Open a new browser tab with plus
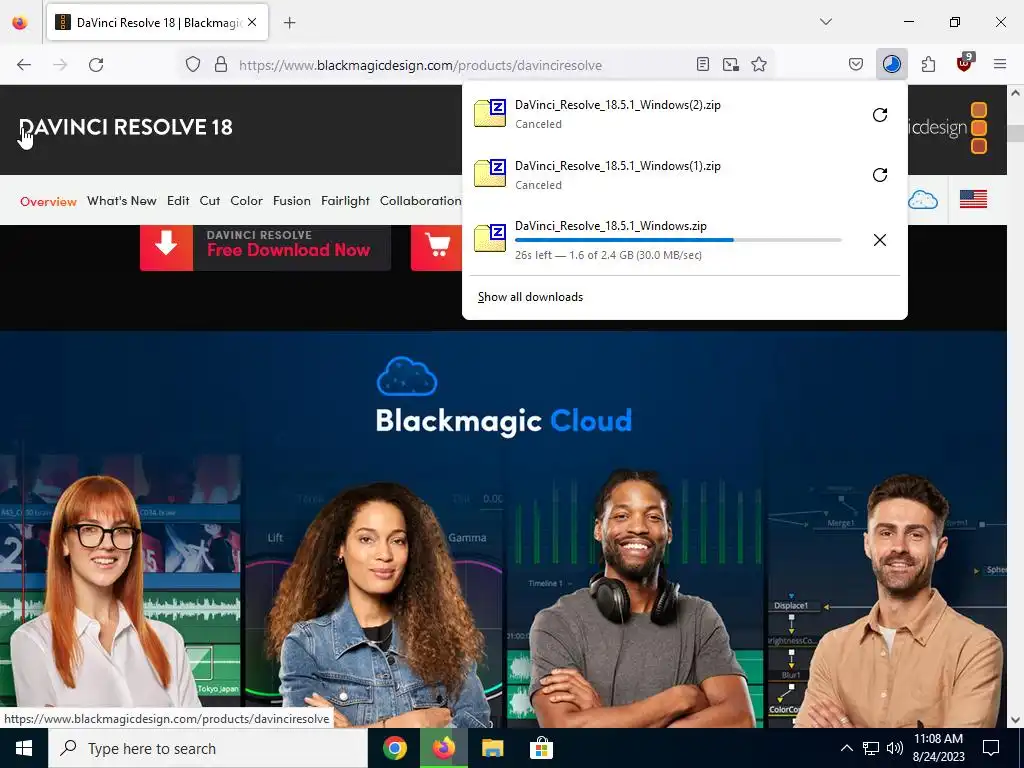Screen dimensions: 1024x768 pos(290,23)
